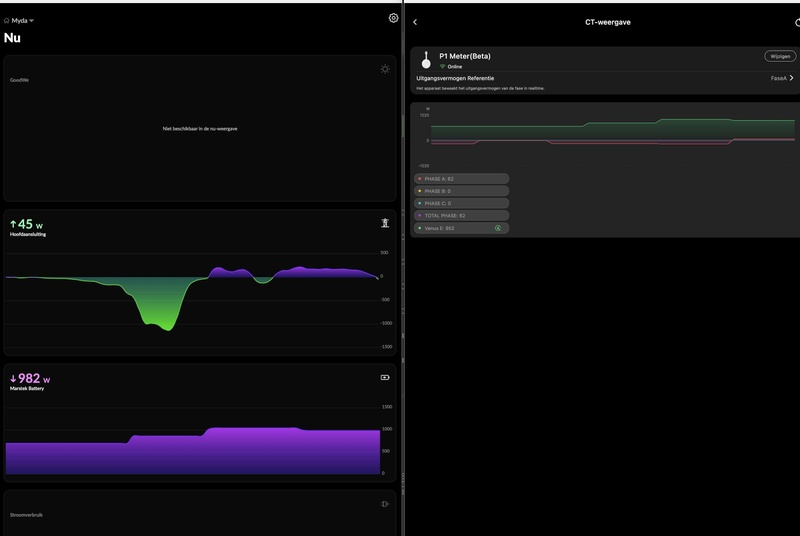800x536 pixels.
Task: Click Niet beschikbaar in de nu-weergave message
Action: tap(200, 129)
